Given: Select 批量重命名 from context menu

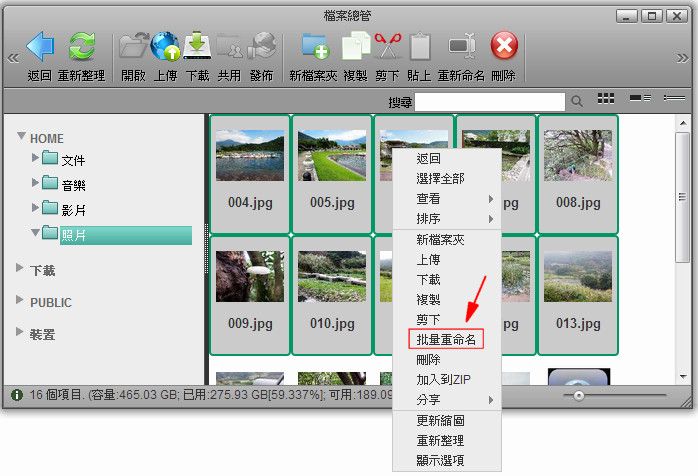Looking at the screenshot, I should (448, 340).
